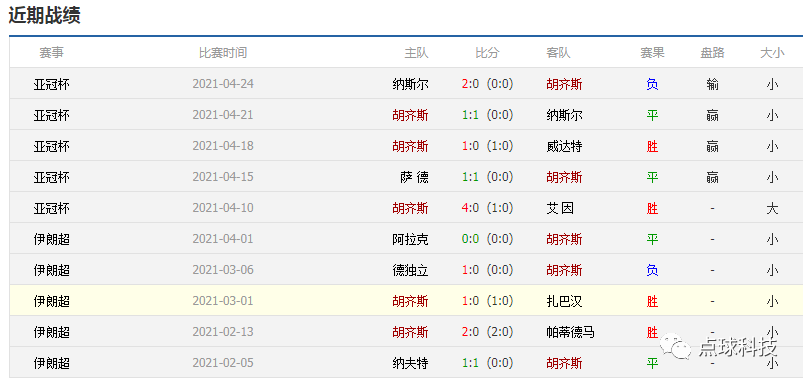Screen dimensions: 803x382
Task: Open home team 纳斯尔 on 2021-04-24
Action: click(410, 84)
